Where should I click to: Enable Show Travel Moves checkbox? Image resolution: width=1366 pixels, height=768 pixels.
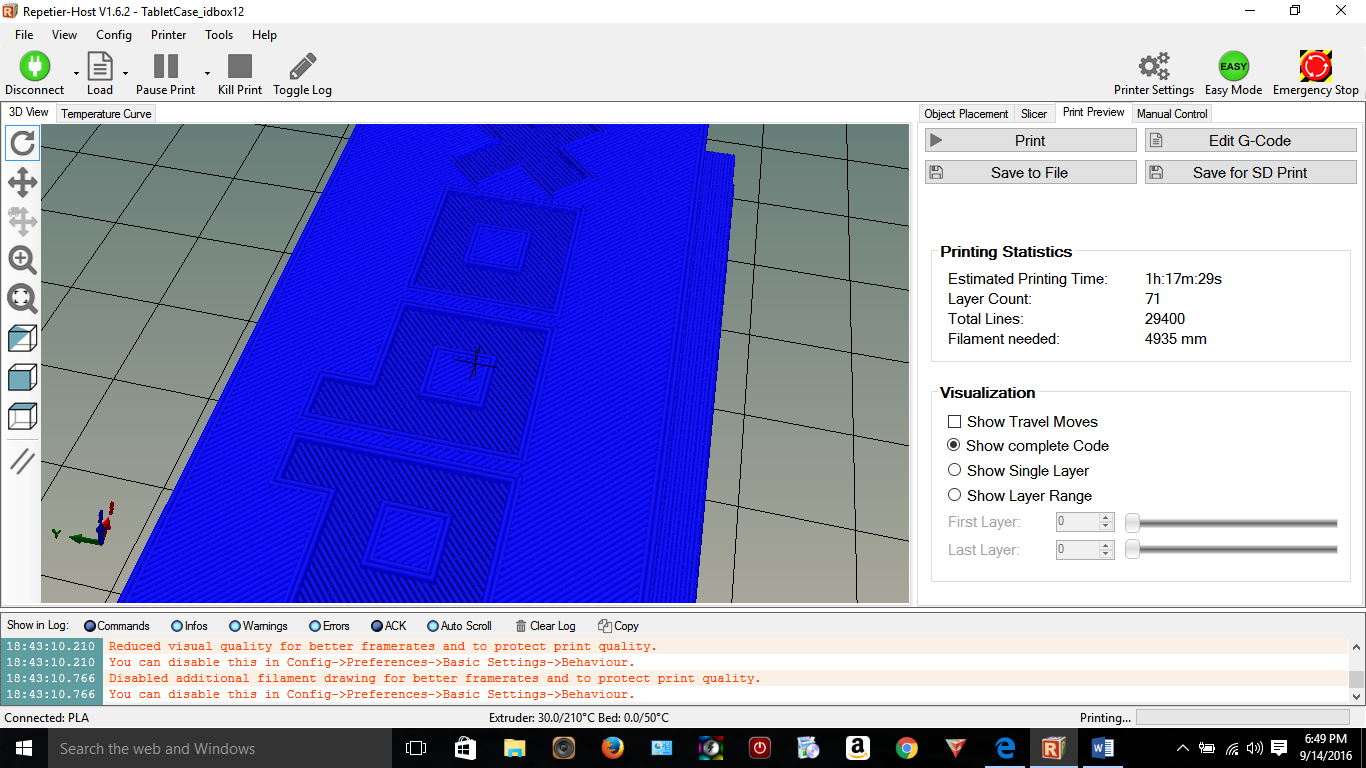click(954, 422)
